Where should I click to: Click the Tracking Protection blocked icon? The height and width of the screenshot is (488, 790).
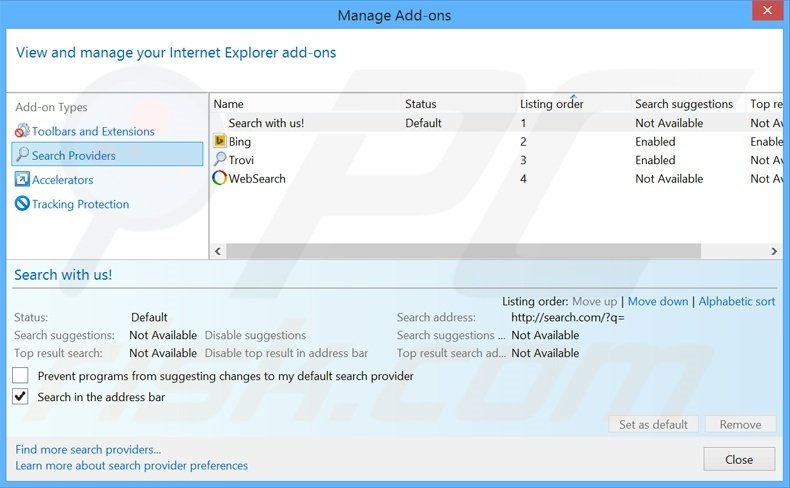[x=22, y=203]
